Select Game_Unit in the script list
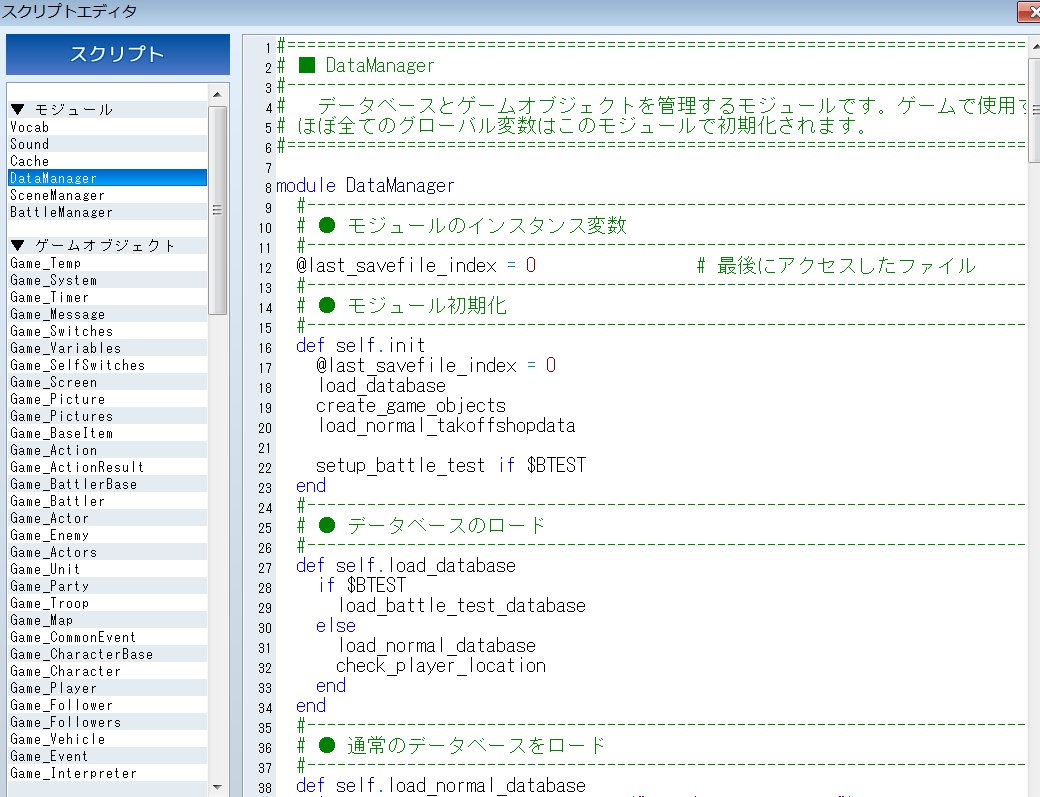 click(x=107, y=570)
